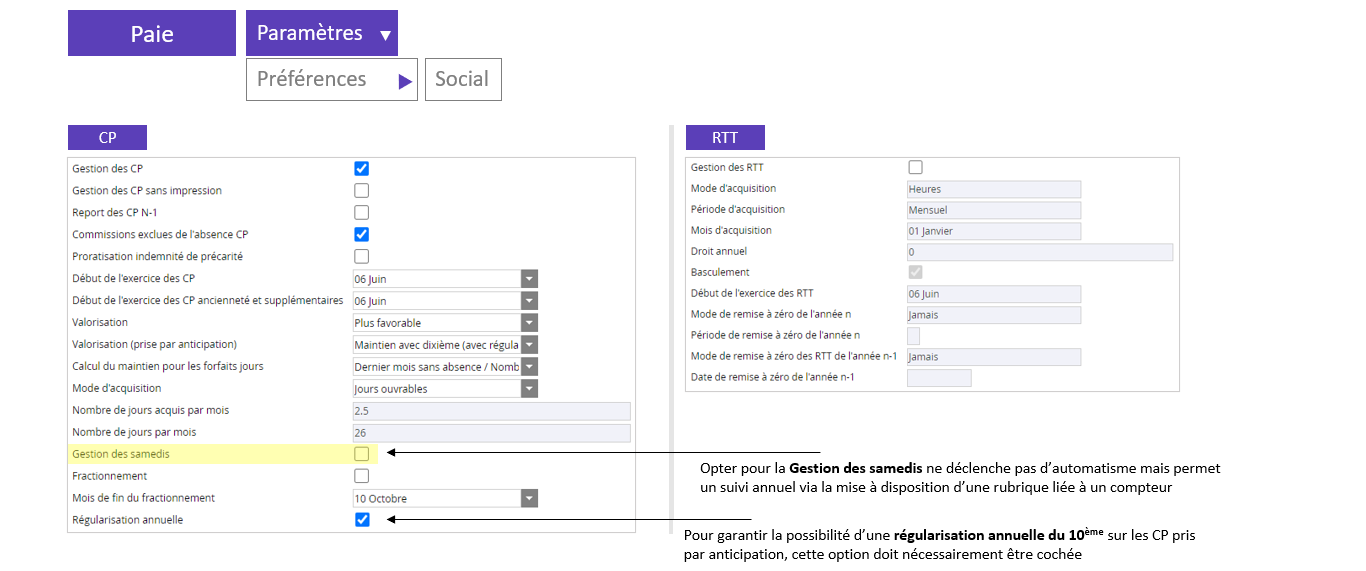
Task: Expand the Paramètres dropdown menu
Action: tap(322, 33)
